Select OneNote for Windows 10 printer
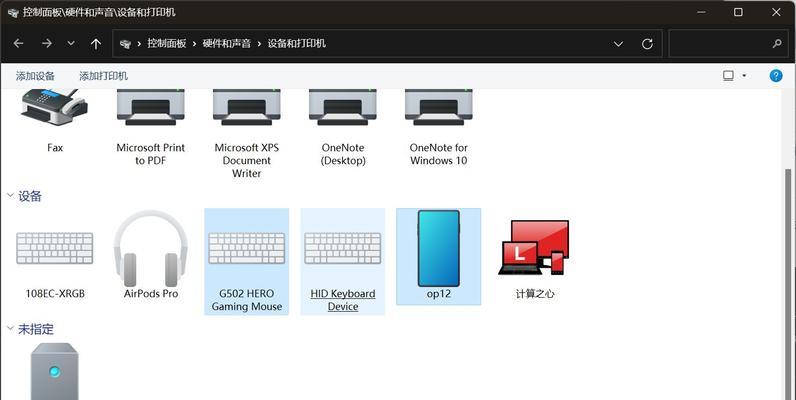The height and width of the screenshot is (400, 796). click(439, 108)
